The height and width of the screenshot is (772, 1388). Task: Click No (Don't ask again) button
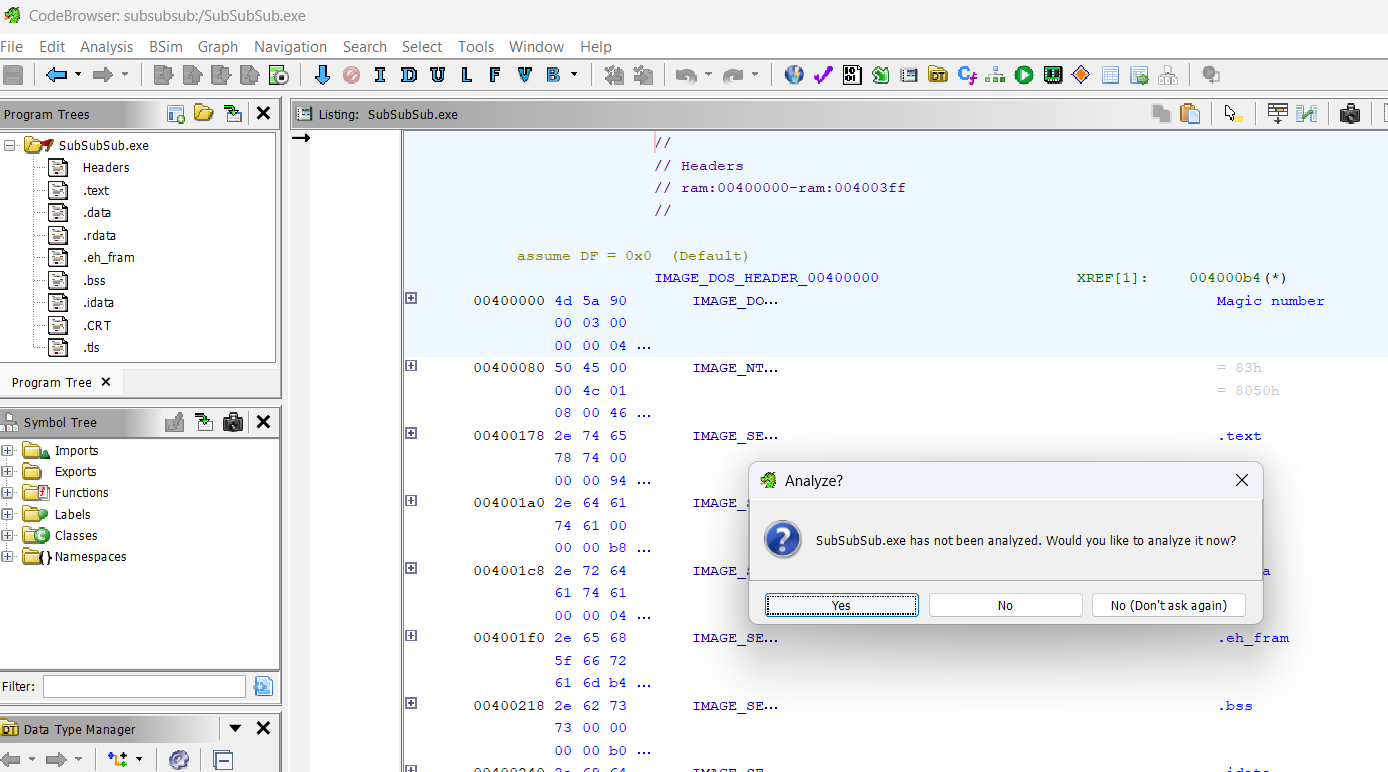1168,605
